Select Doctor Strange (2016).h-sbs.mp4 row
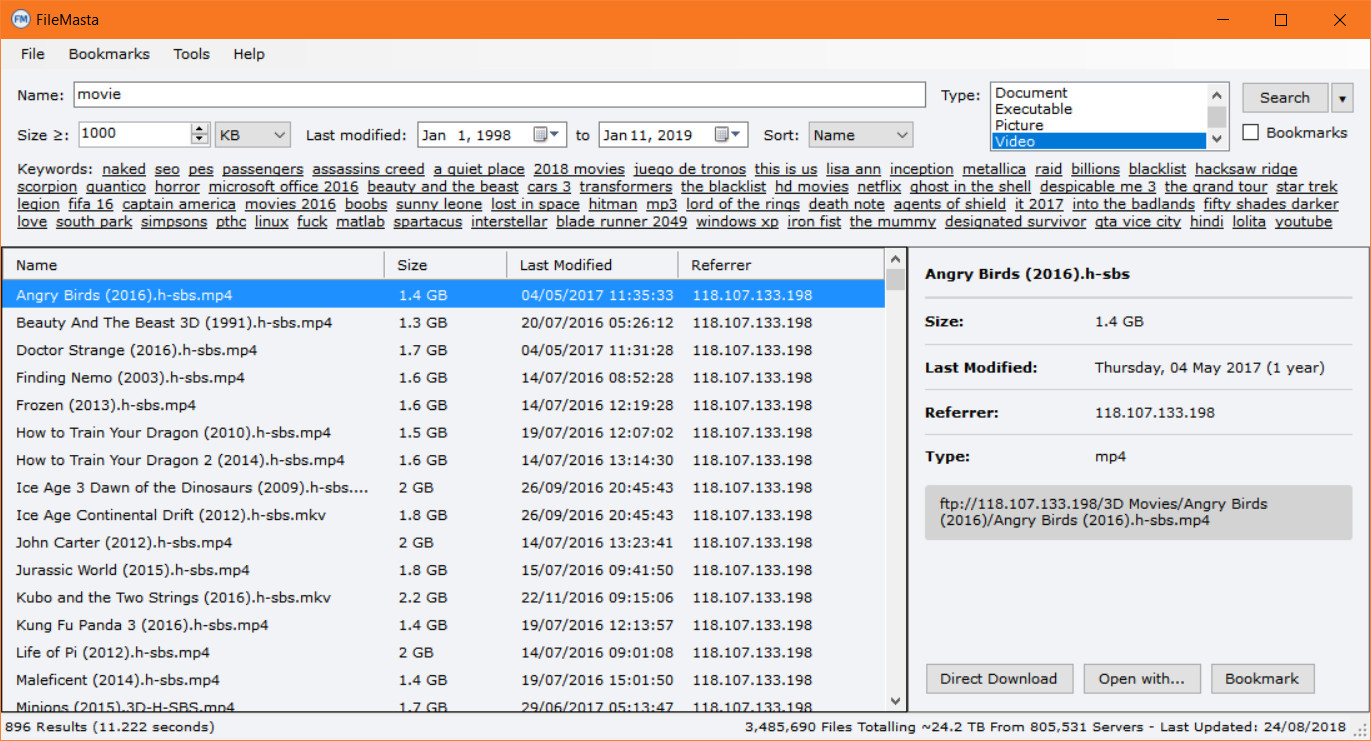 point(443,350)
